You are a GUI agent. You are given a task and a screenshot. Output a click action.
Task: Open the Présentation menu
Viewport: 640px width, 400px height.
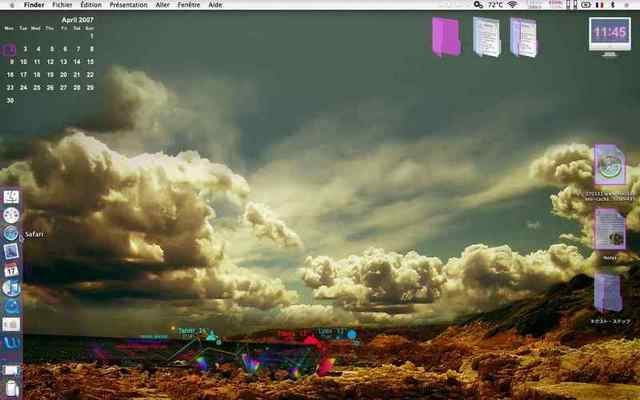(x=128, y=5)
